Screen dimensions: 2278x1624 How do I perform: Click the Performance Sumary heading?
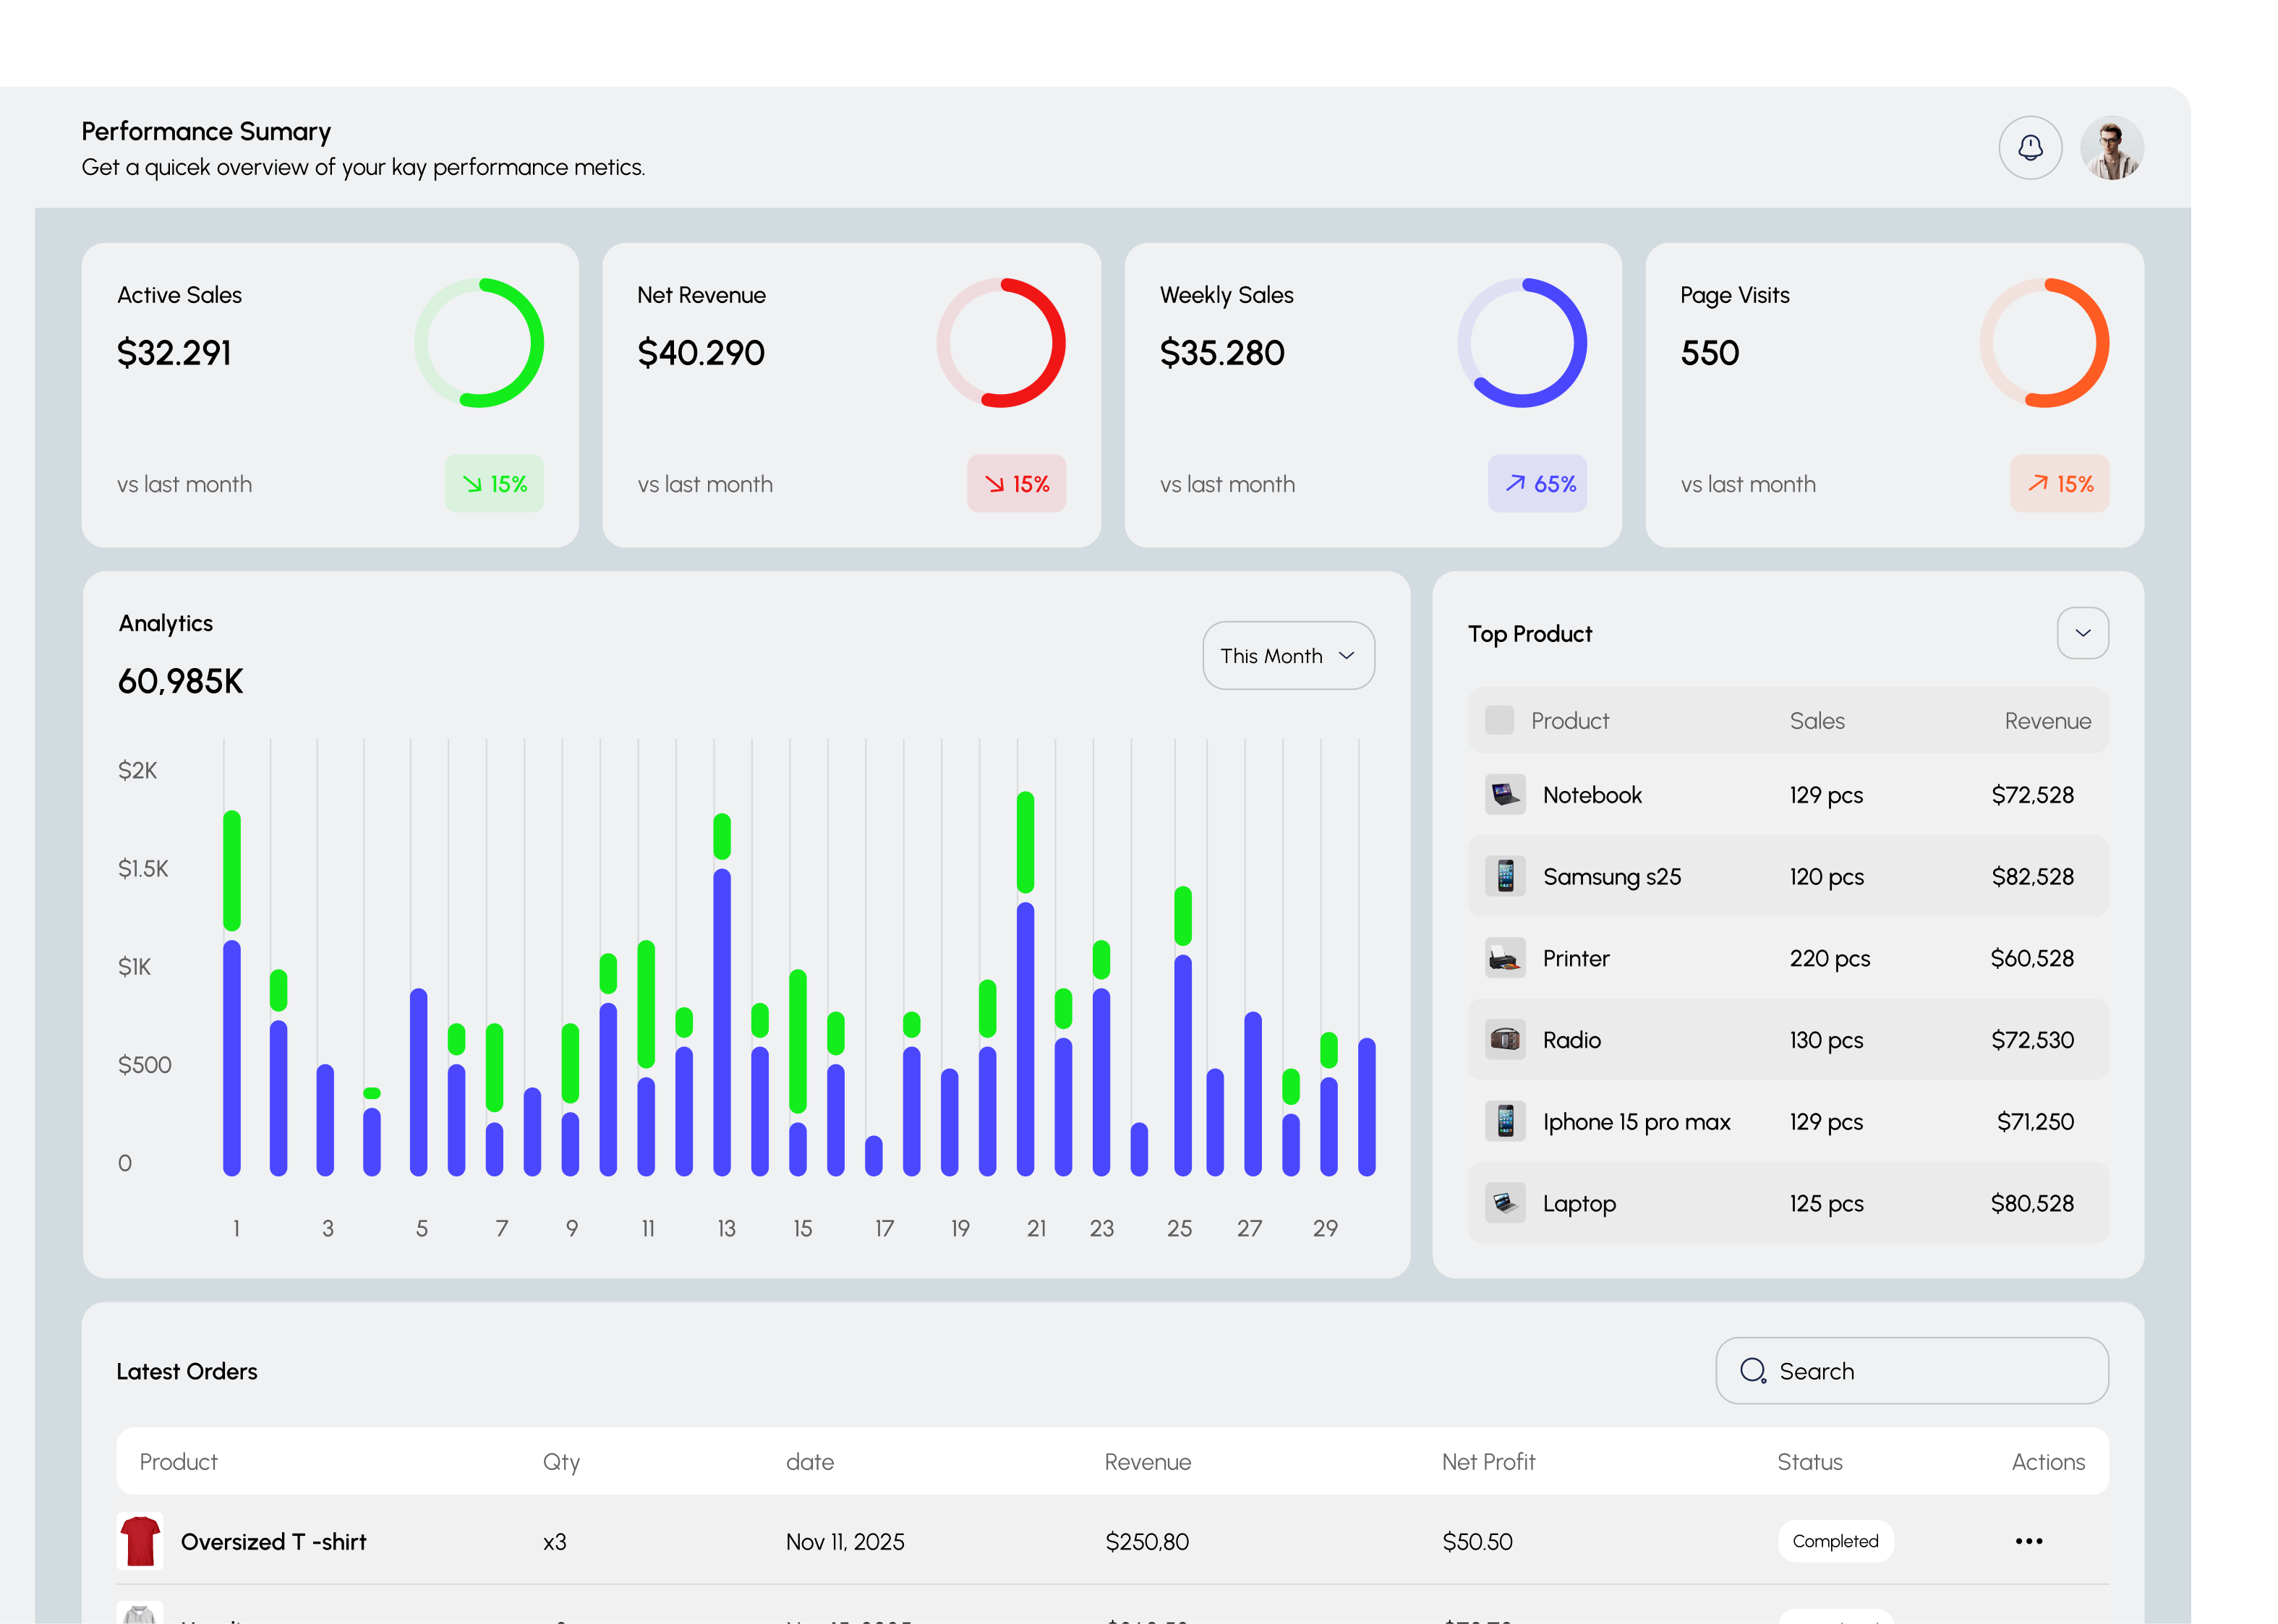tap(206, 131)
